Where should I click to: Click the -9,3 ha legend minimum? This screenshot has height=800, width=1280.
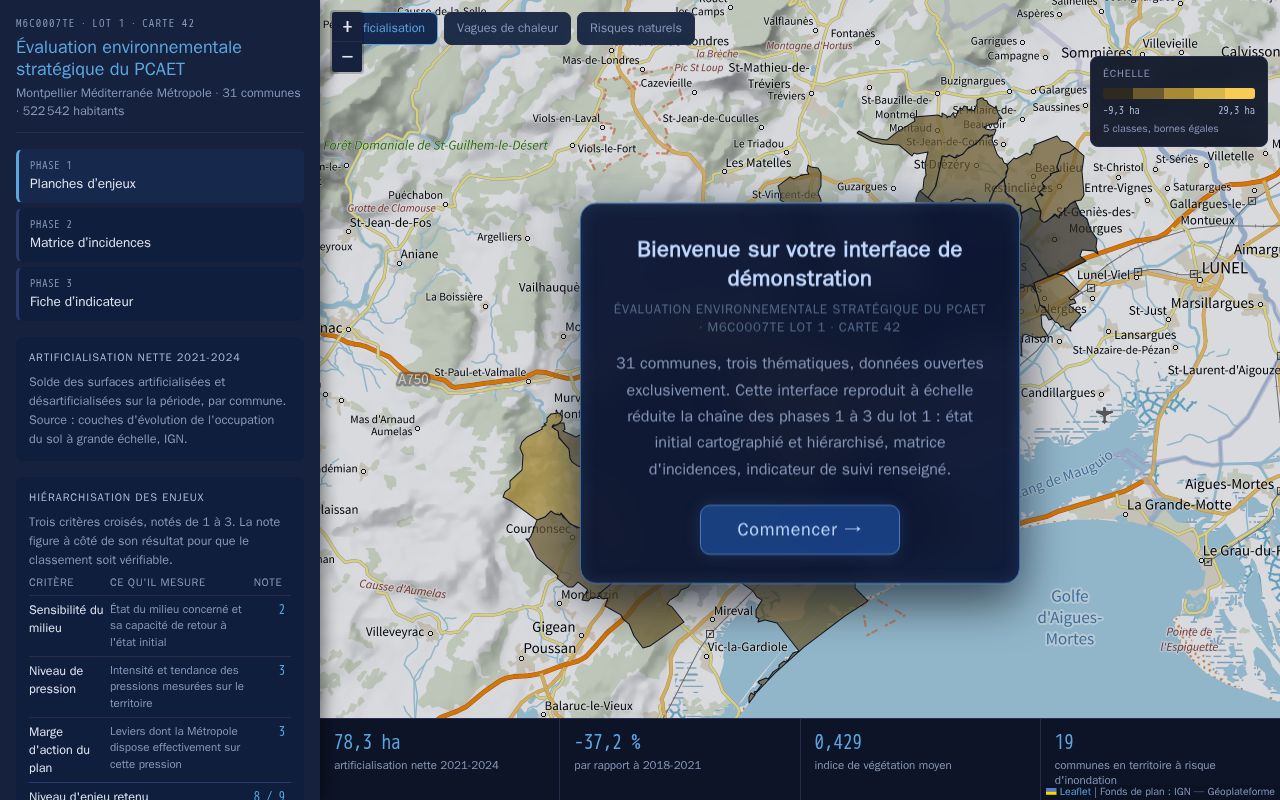(x=1121, y=111)
